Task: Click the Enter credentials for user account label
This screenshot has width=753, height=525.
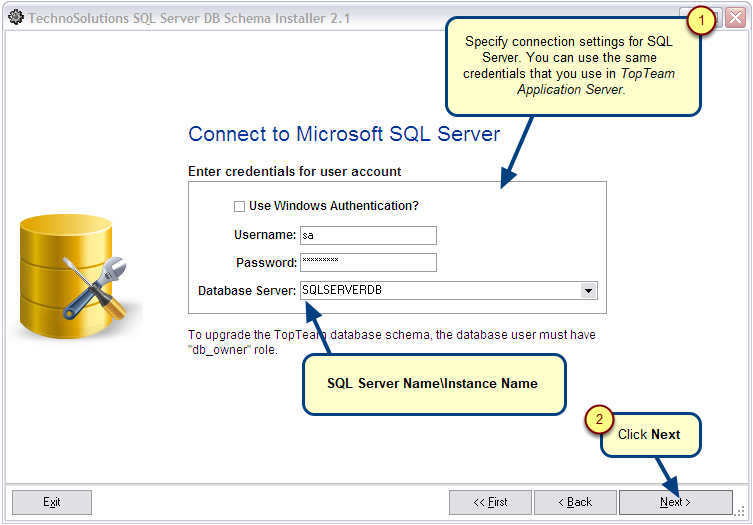Action: click(x=294, y=171)
